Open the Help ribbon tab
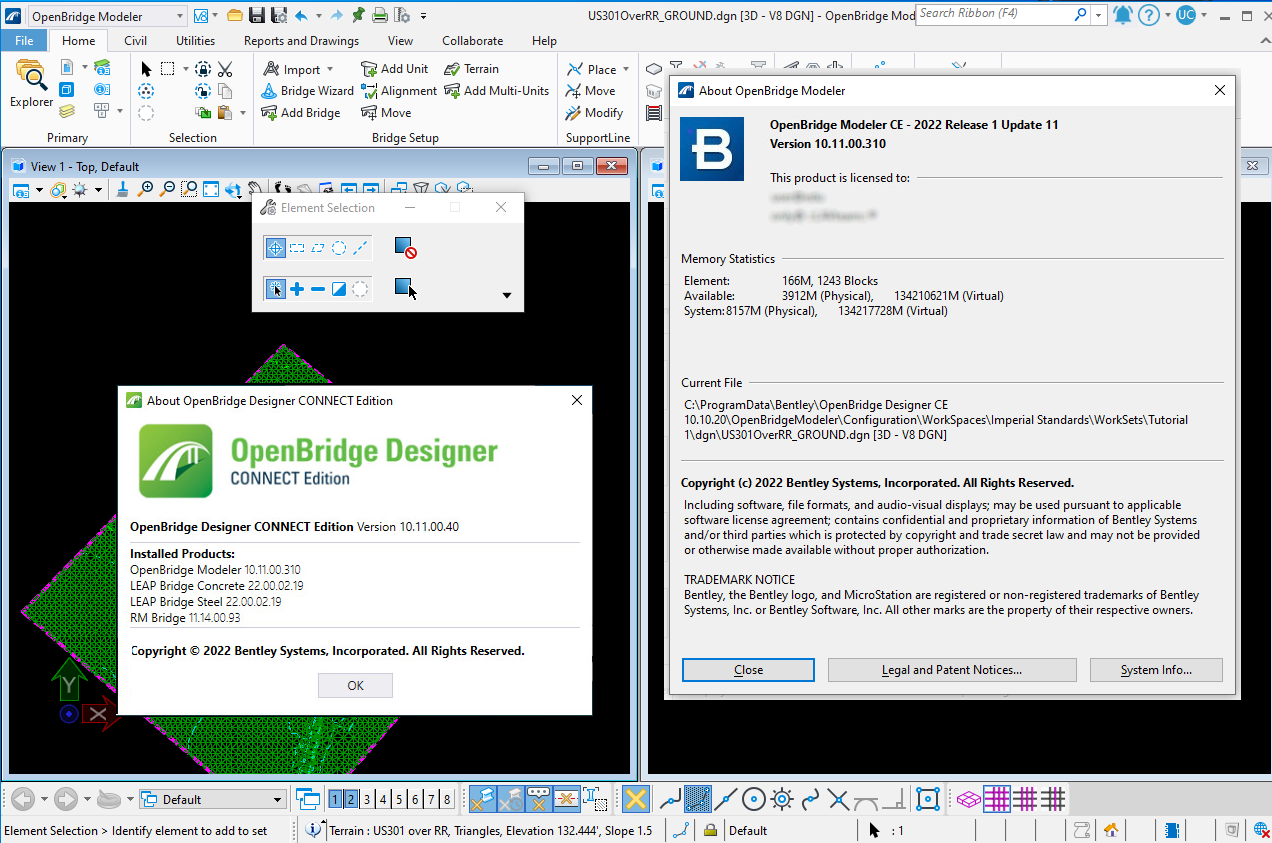Screen dimensions: 1272x843 (x=544, y=41)
